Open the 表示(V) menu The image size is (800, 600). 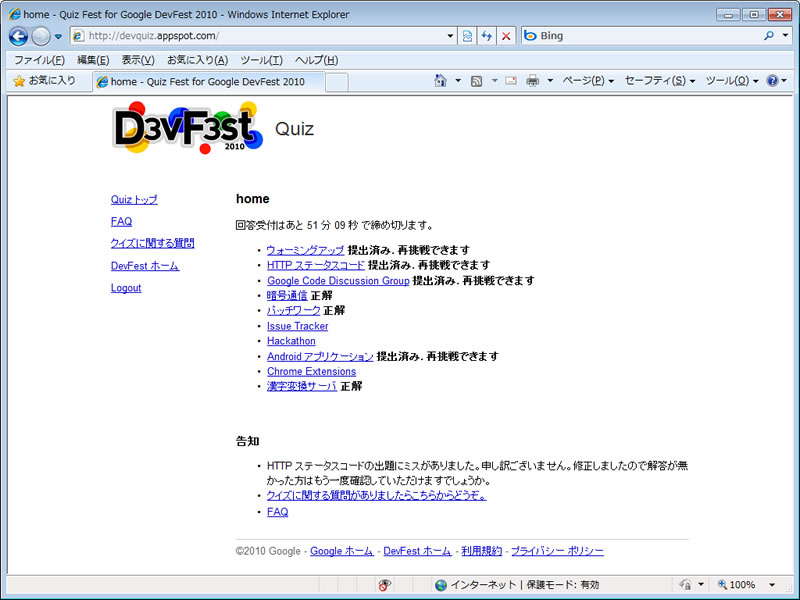[138, 60]
